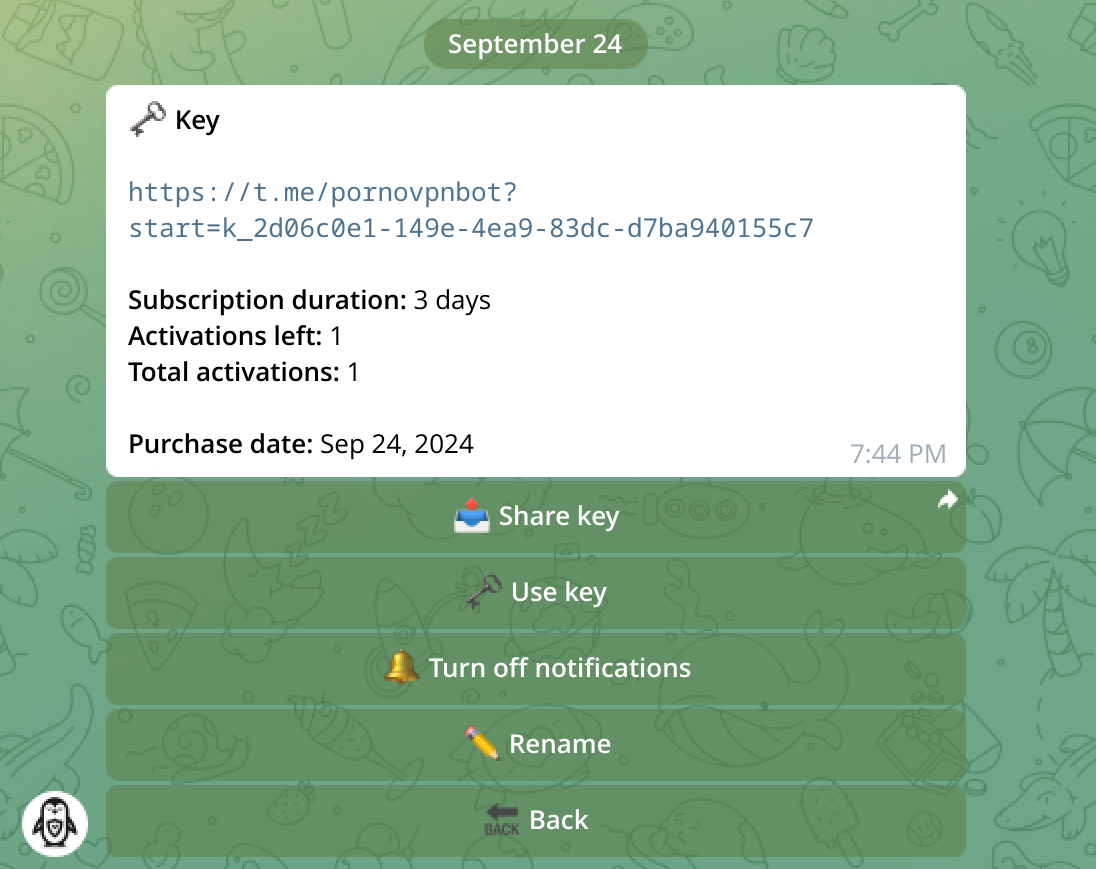Open the t.me bot start link
This screenshot has width=1096, height=869.
pyautogui.click(x=470, y=210)
